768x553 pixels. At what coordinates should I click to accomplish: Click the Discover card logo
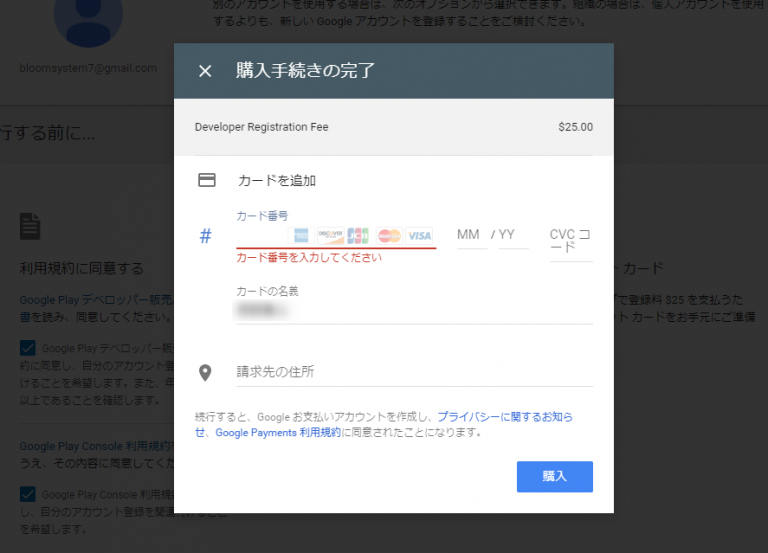pos(329,236)
